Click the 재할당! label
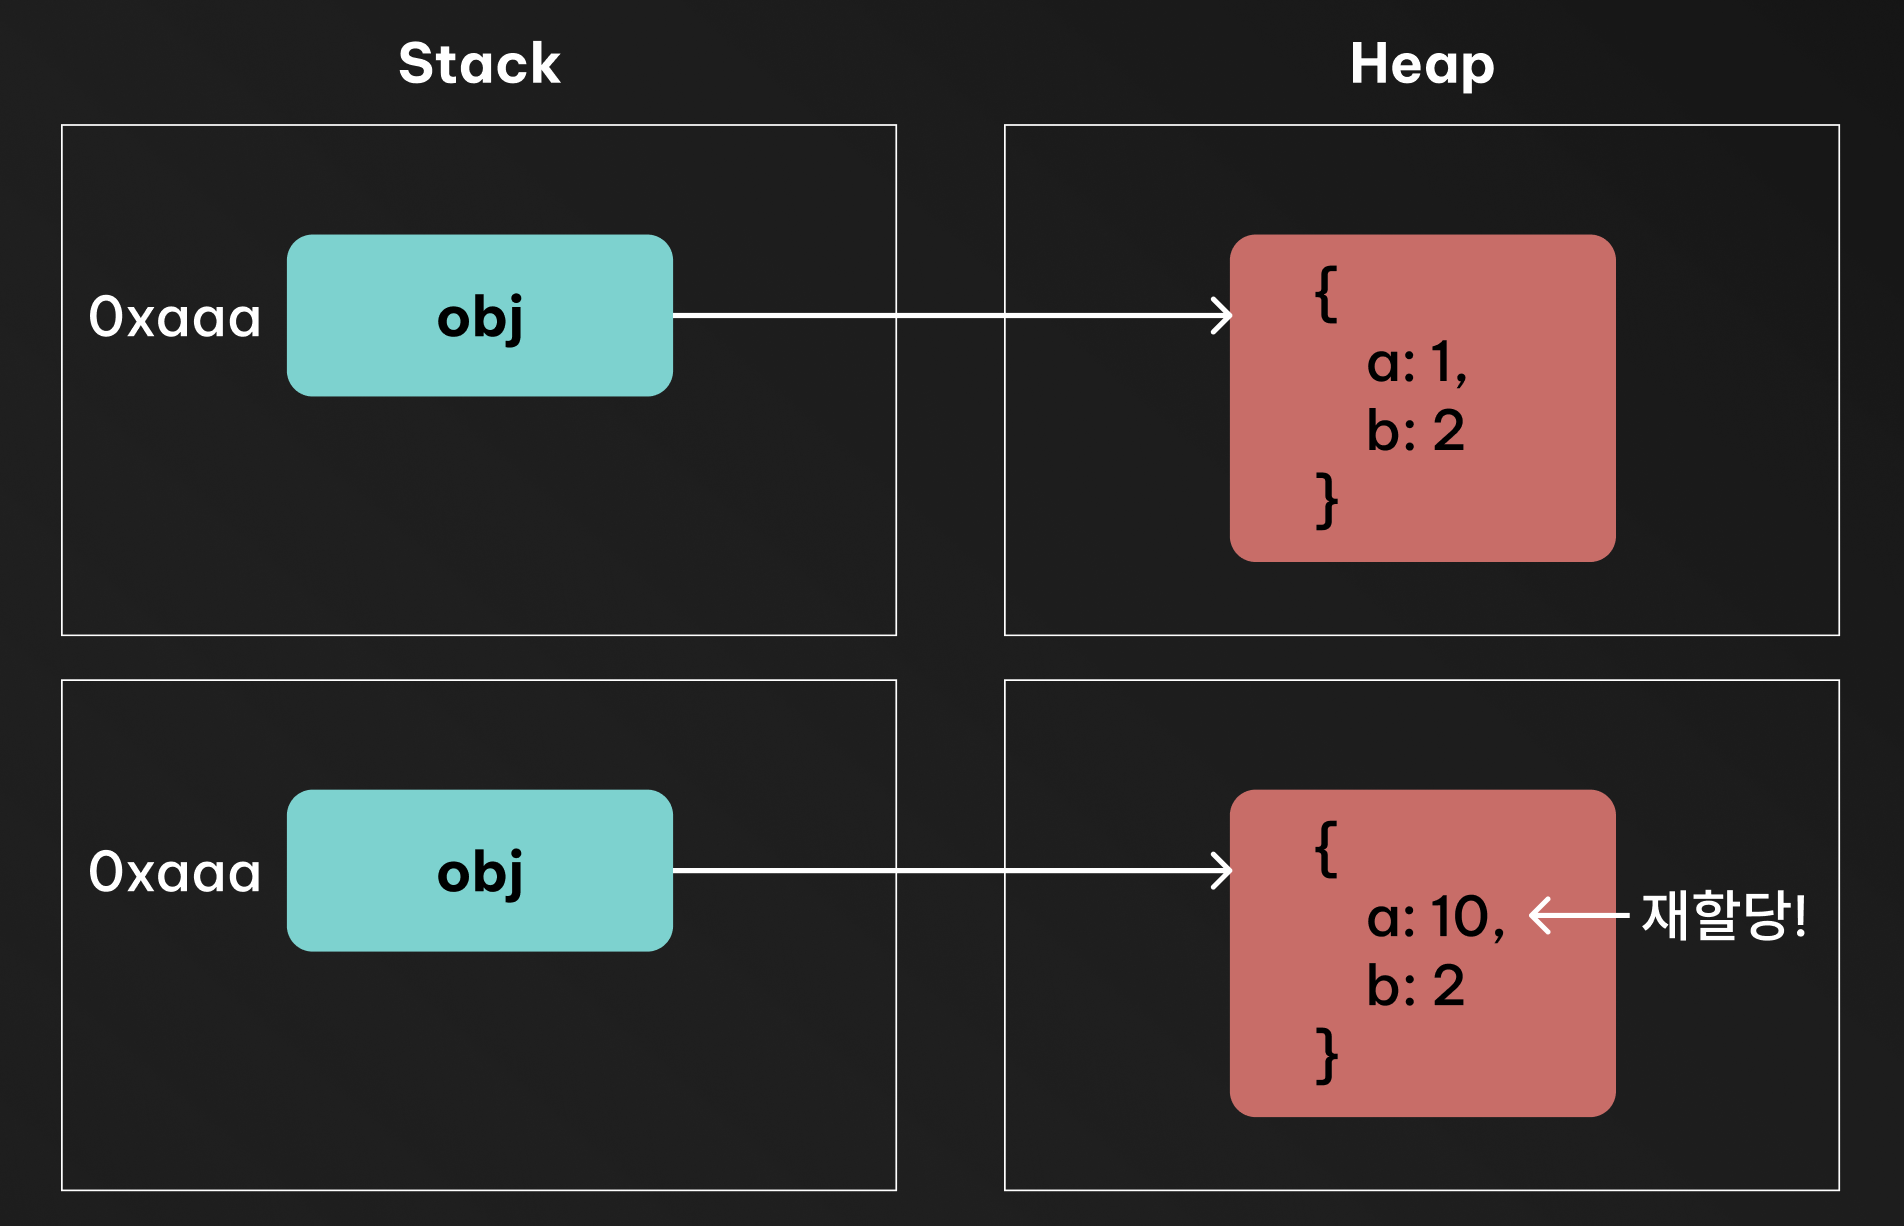Image resolution: width=1904 pixels, height=1226 pixels. [1724, 915]
